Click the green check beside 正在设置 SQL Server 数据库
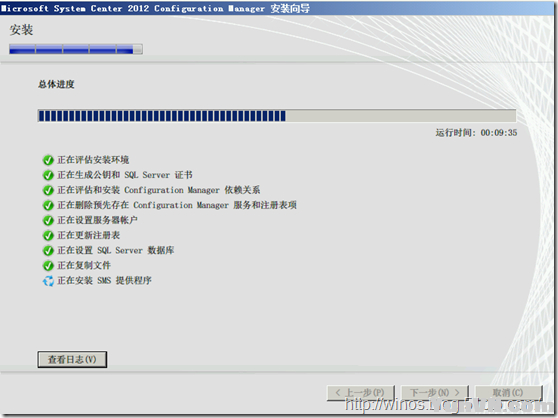 click(48, 250)
